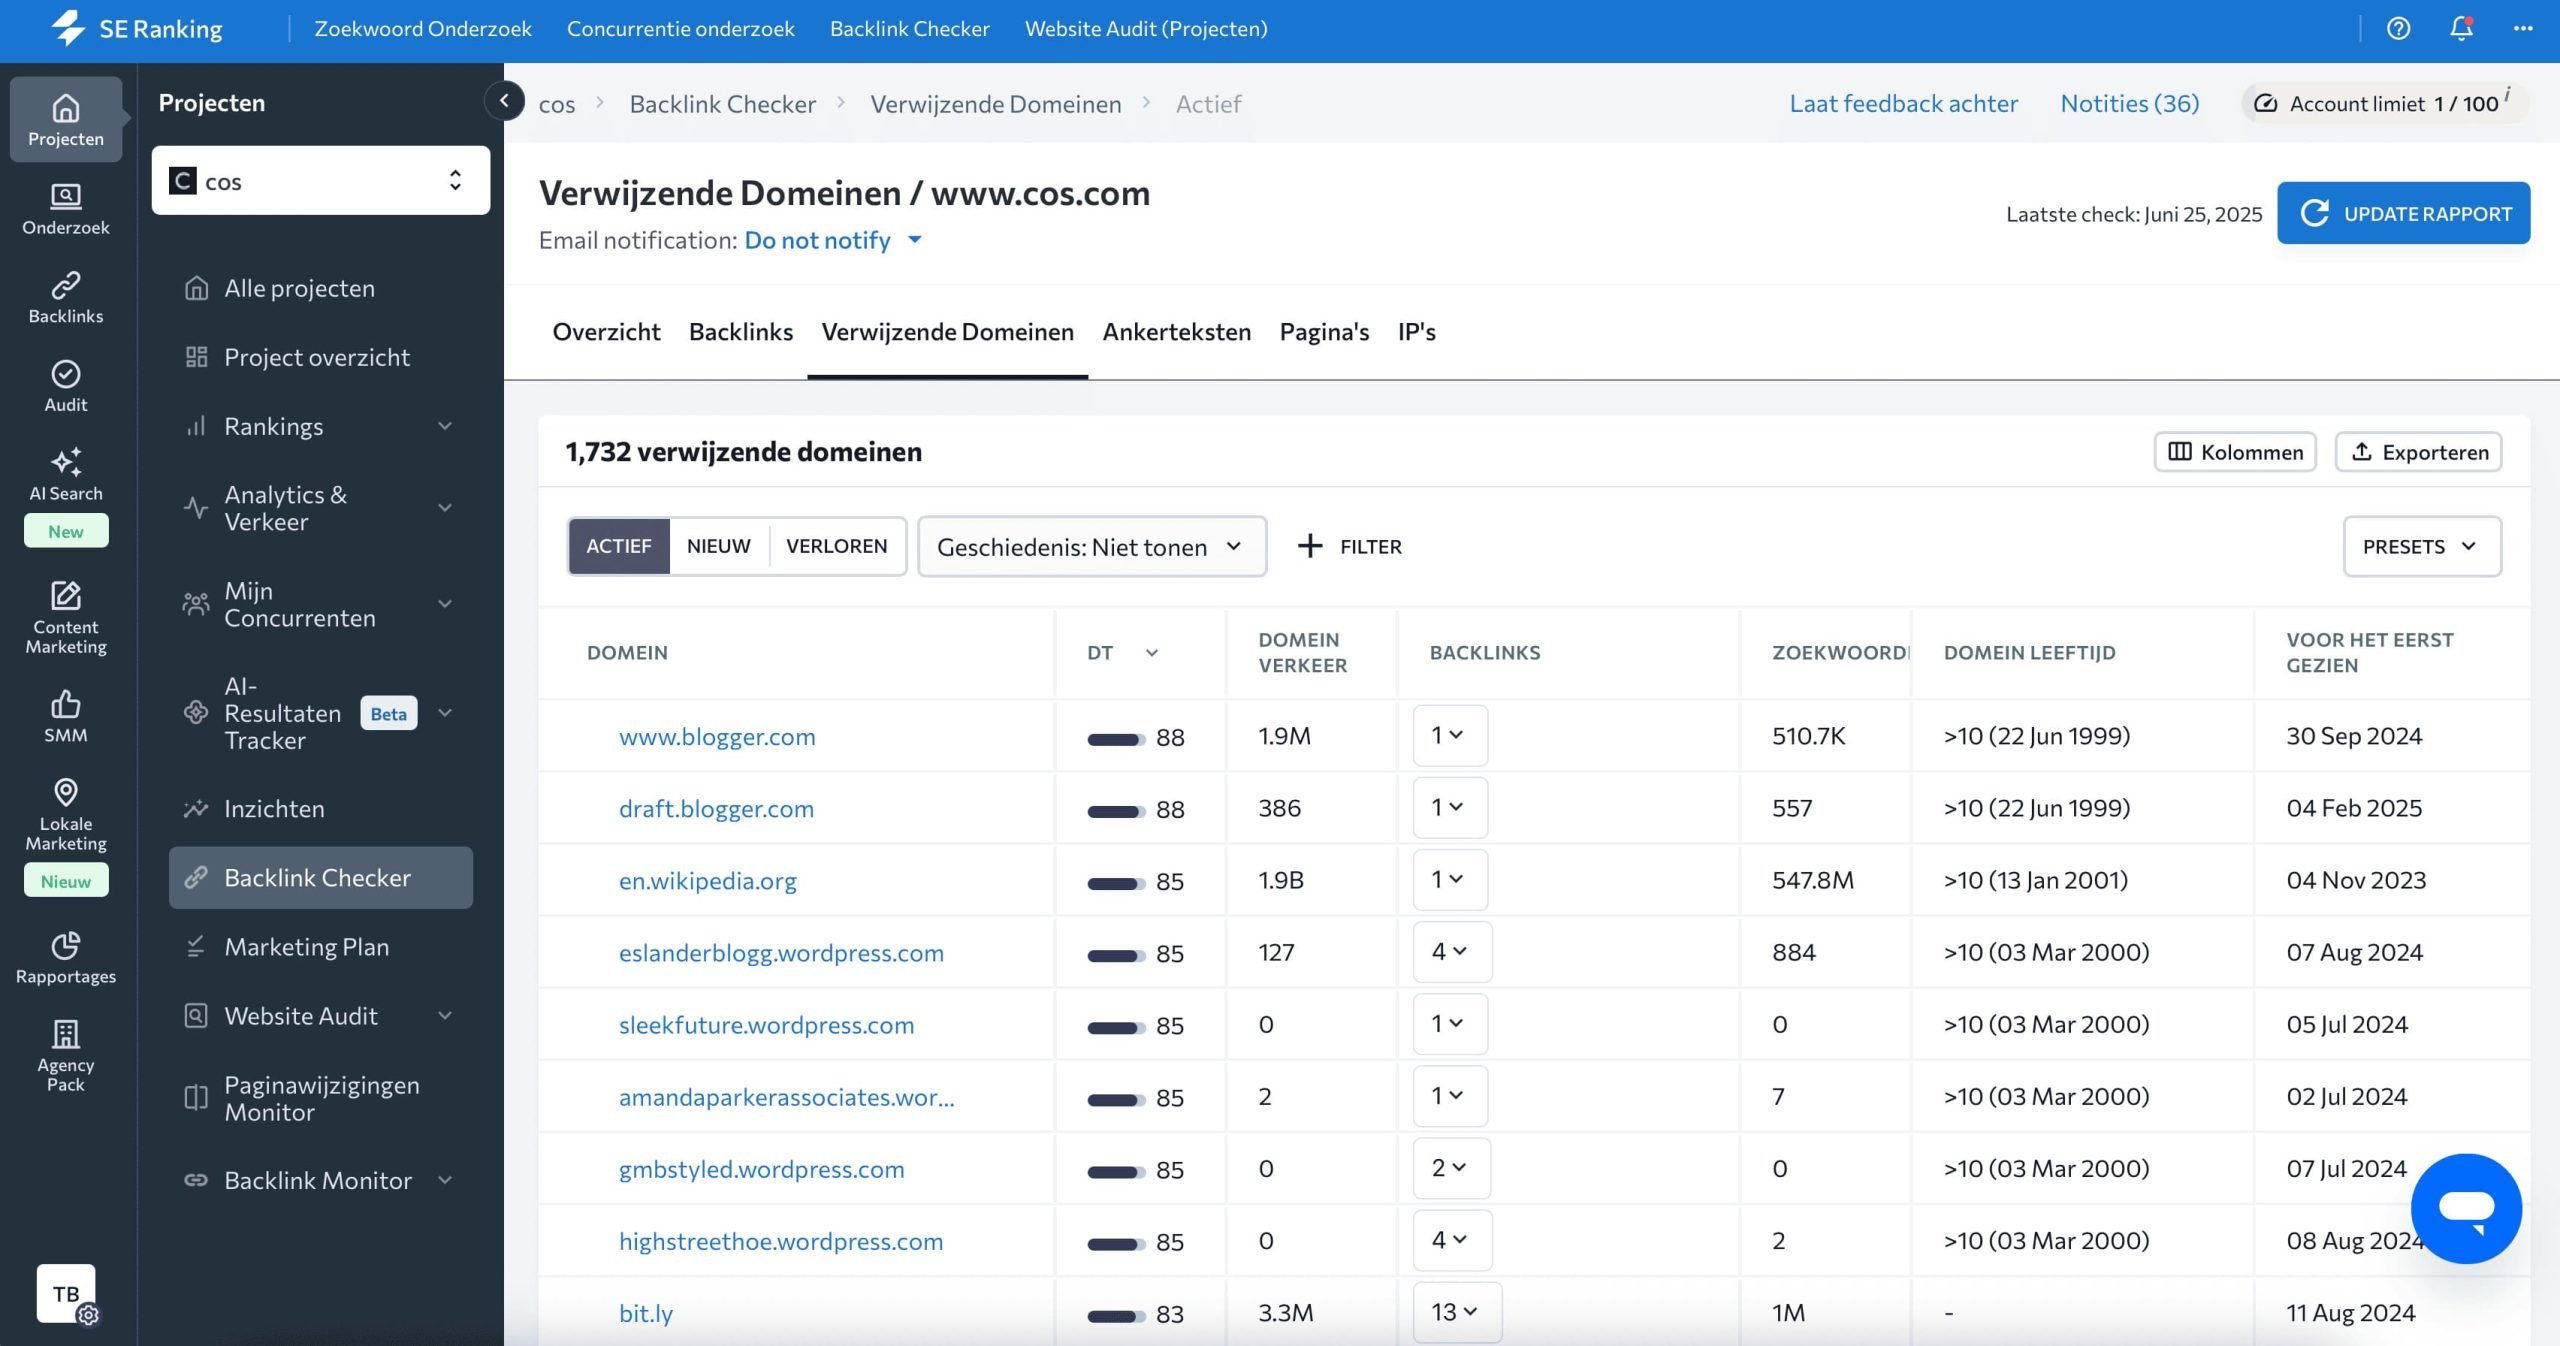The width and height of the screenshot is (2560, 1346).
Task: Click the Project overzicht grid icon
Action: tap(196, 357)
